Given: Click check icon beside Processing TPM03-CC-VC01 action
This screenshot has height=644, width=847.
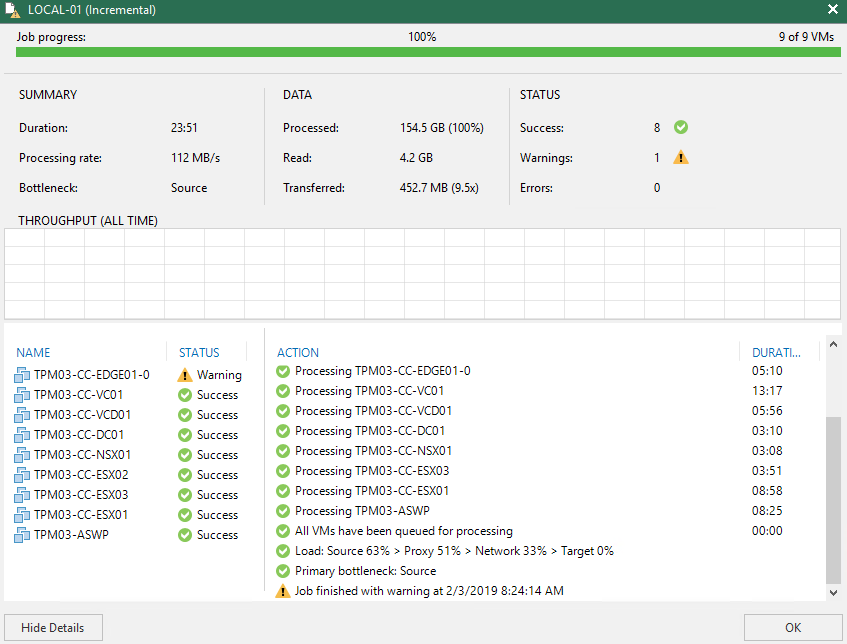Looking at the screenshot, I should [283, 391].
